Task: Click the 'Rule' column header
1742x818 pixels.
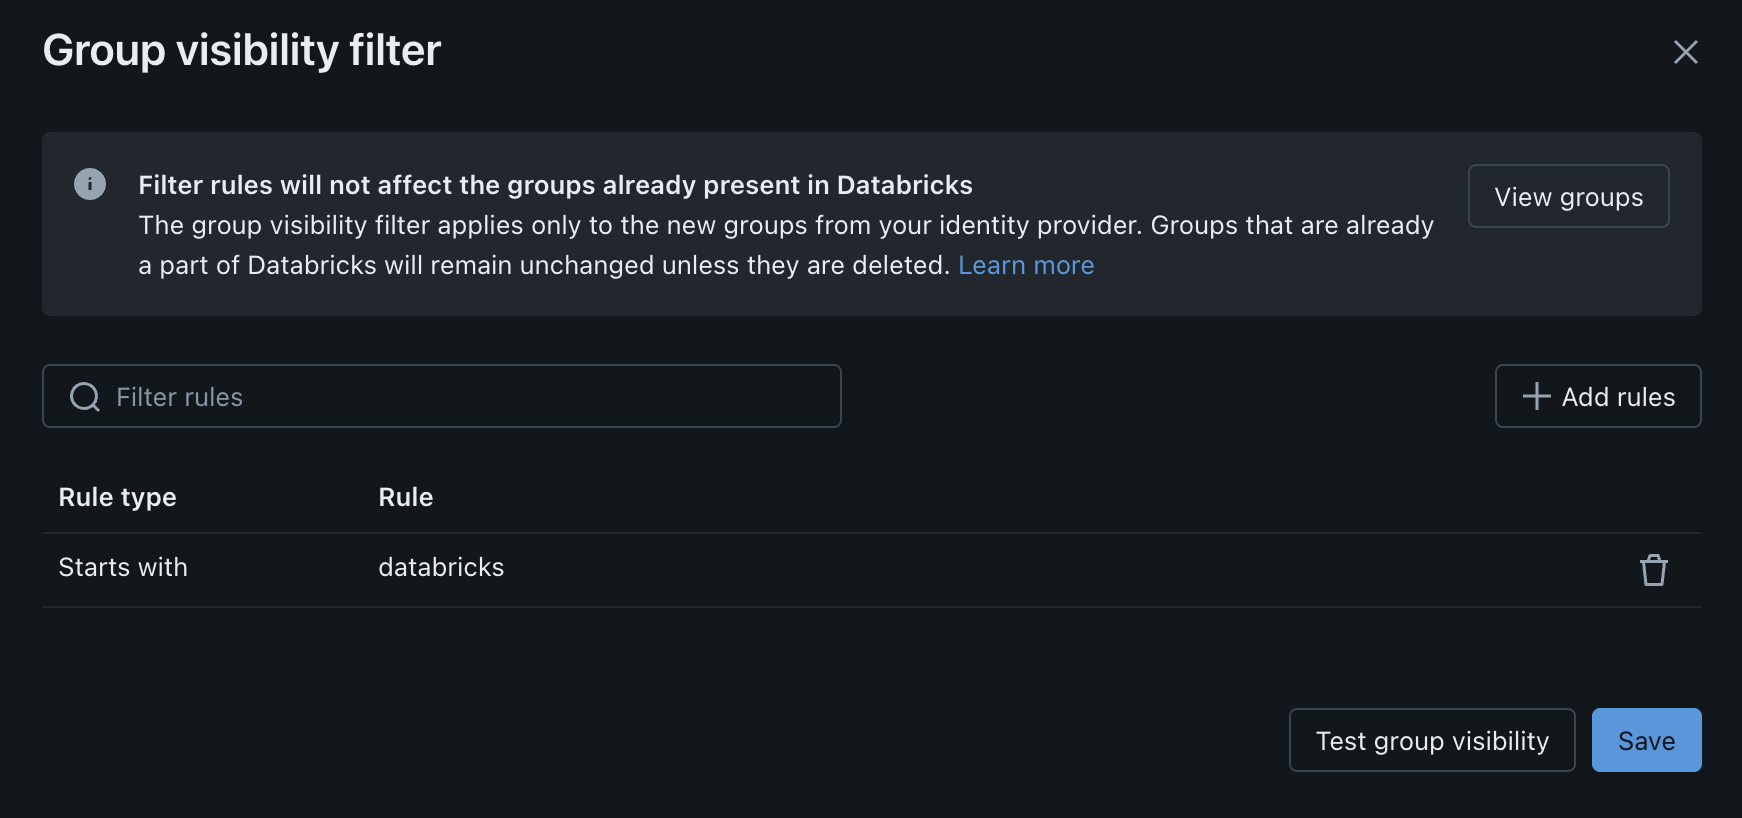Action: click(x=406, y=497)
